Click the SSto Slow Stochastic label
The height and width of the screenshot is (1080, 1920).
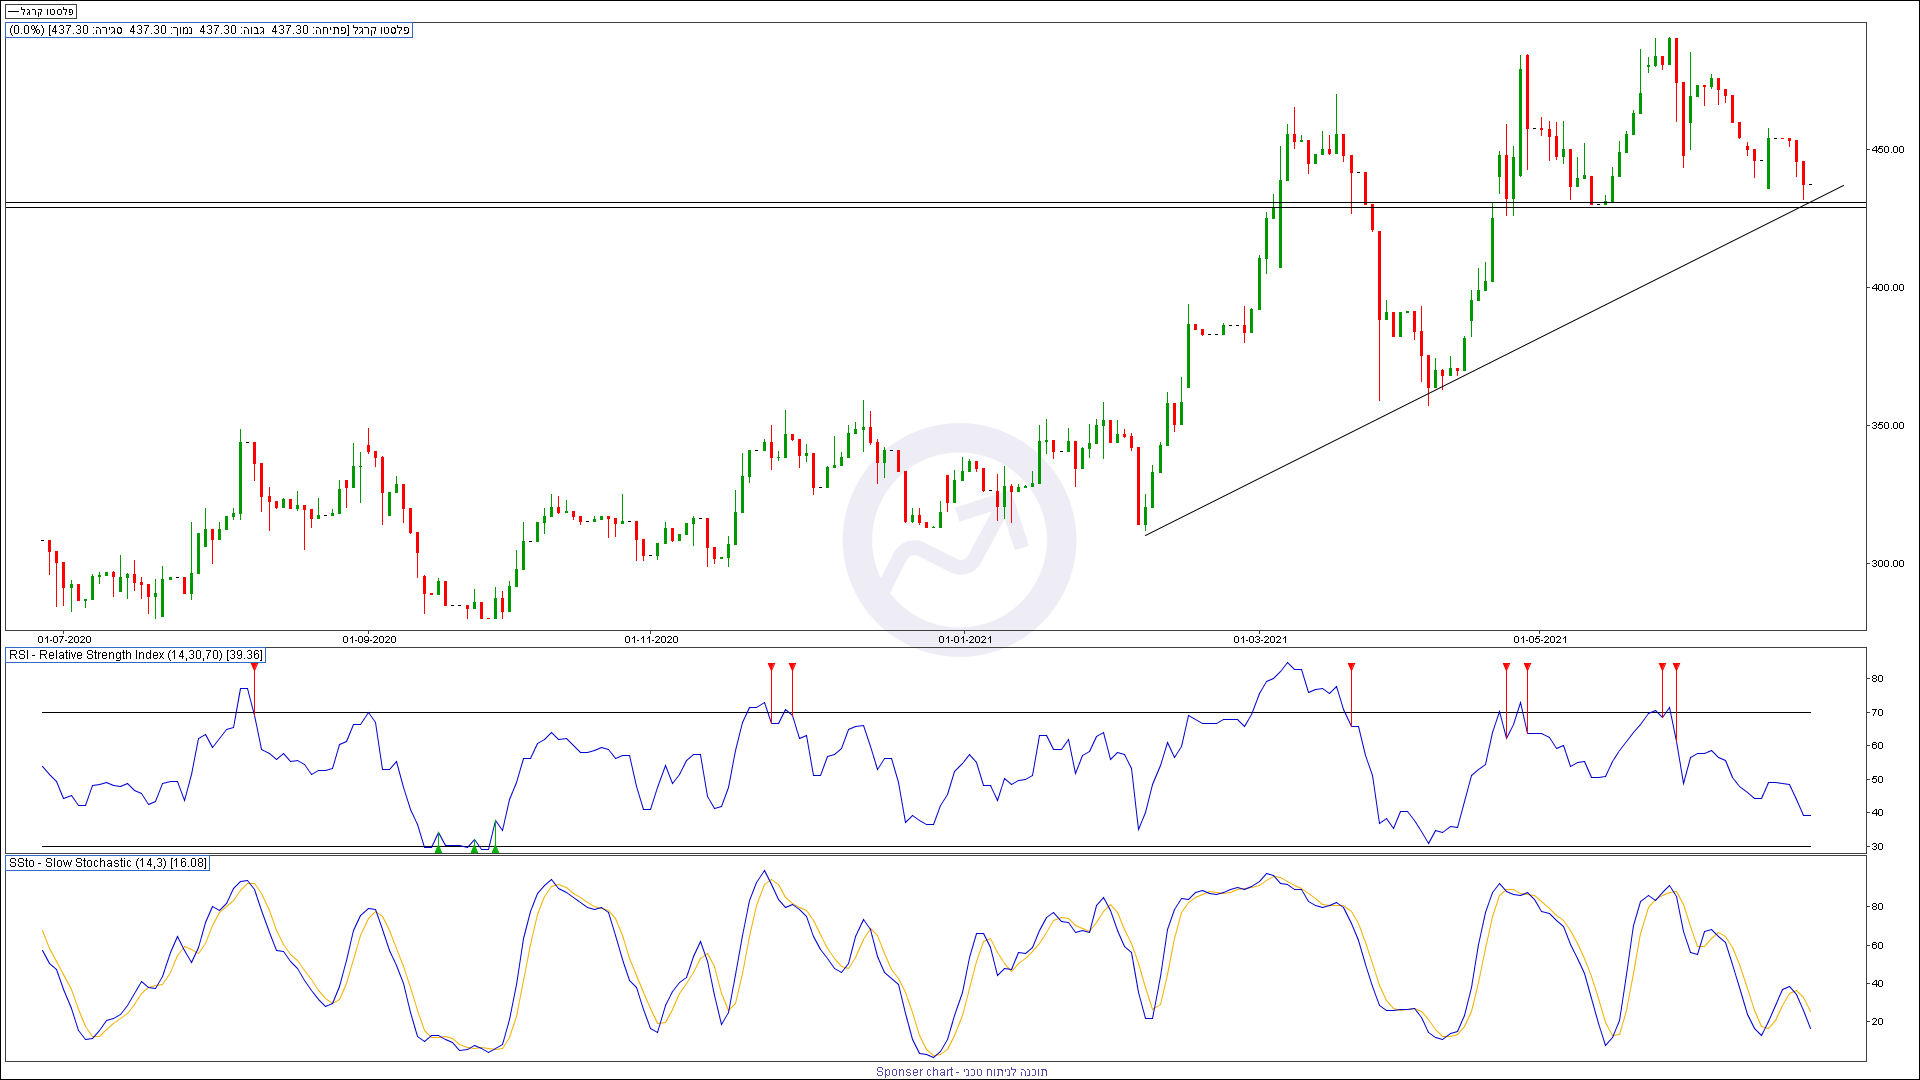[107, 863]
